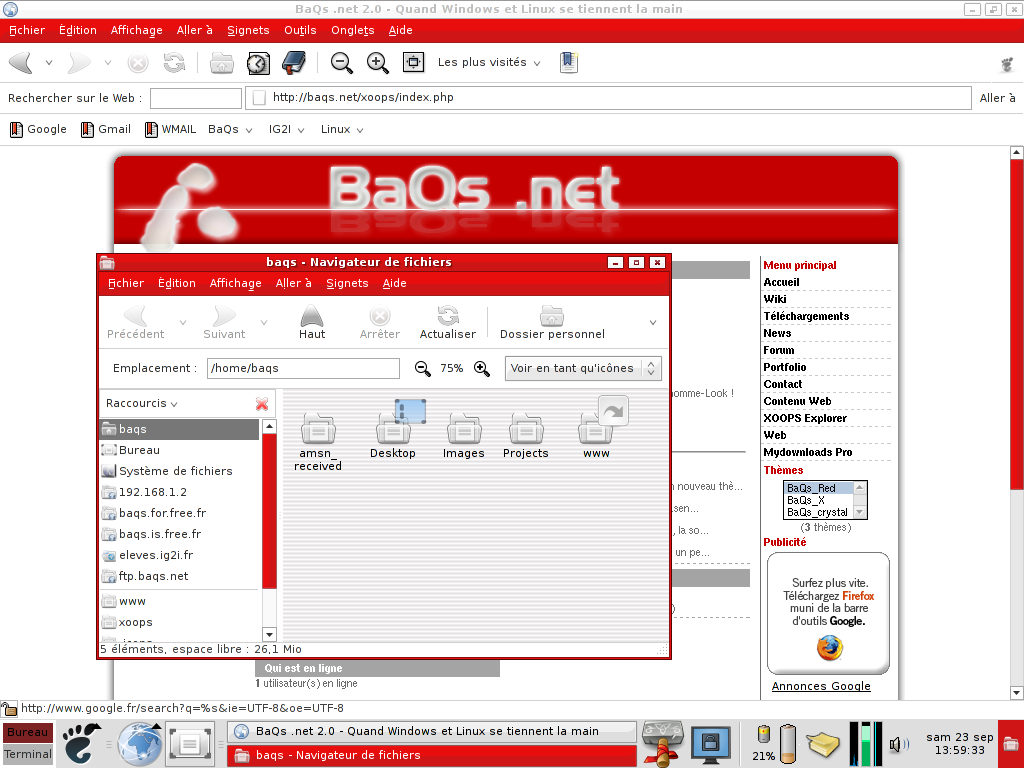Expand the IG2I bookmarks folder
The height and width of the screenshot is (768, 1024).
(x=287, y=129)
